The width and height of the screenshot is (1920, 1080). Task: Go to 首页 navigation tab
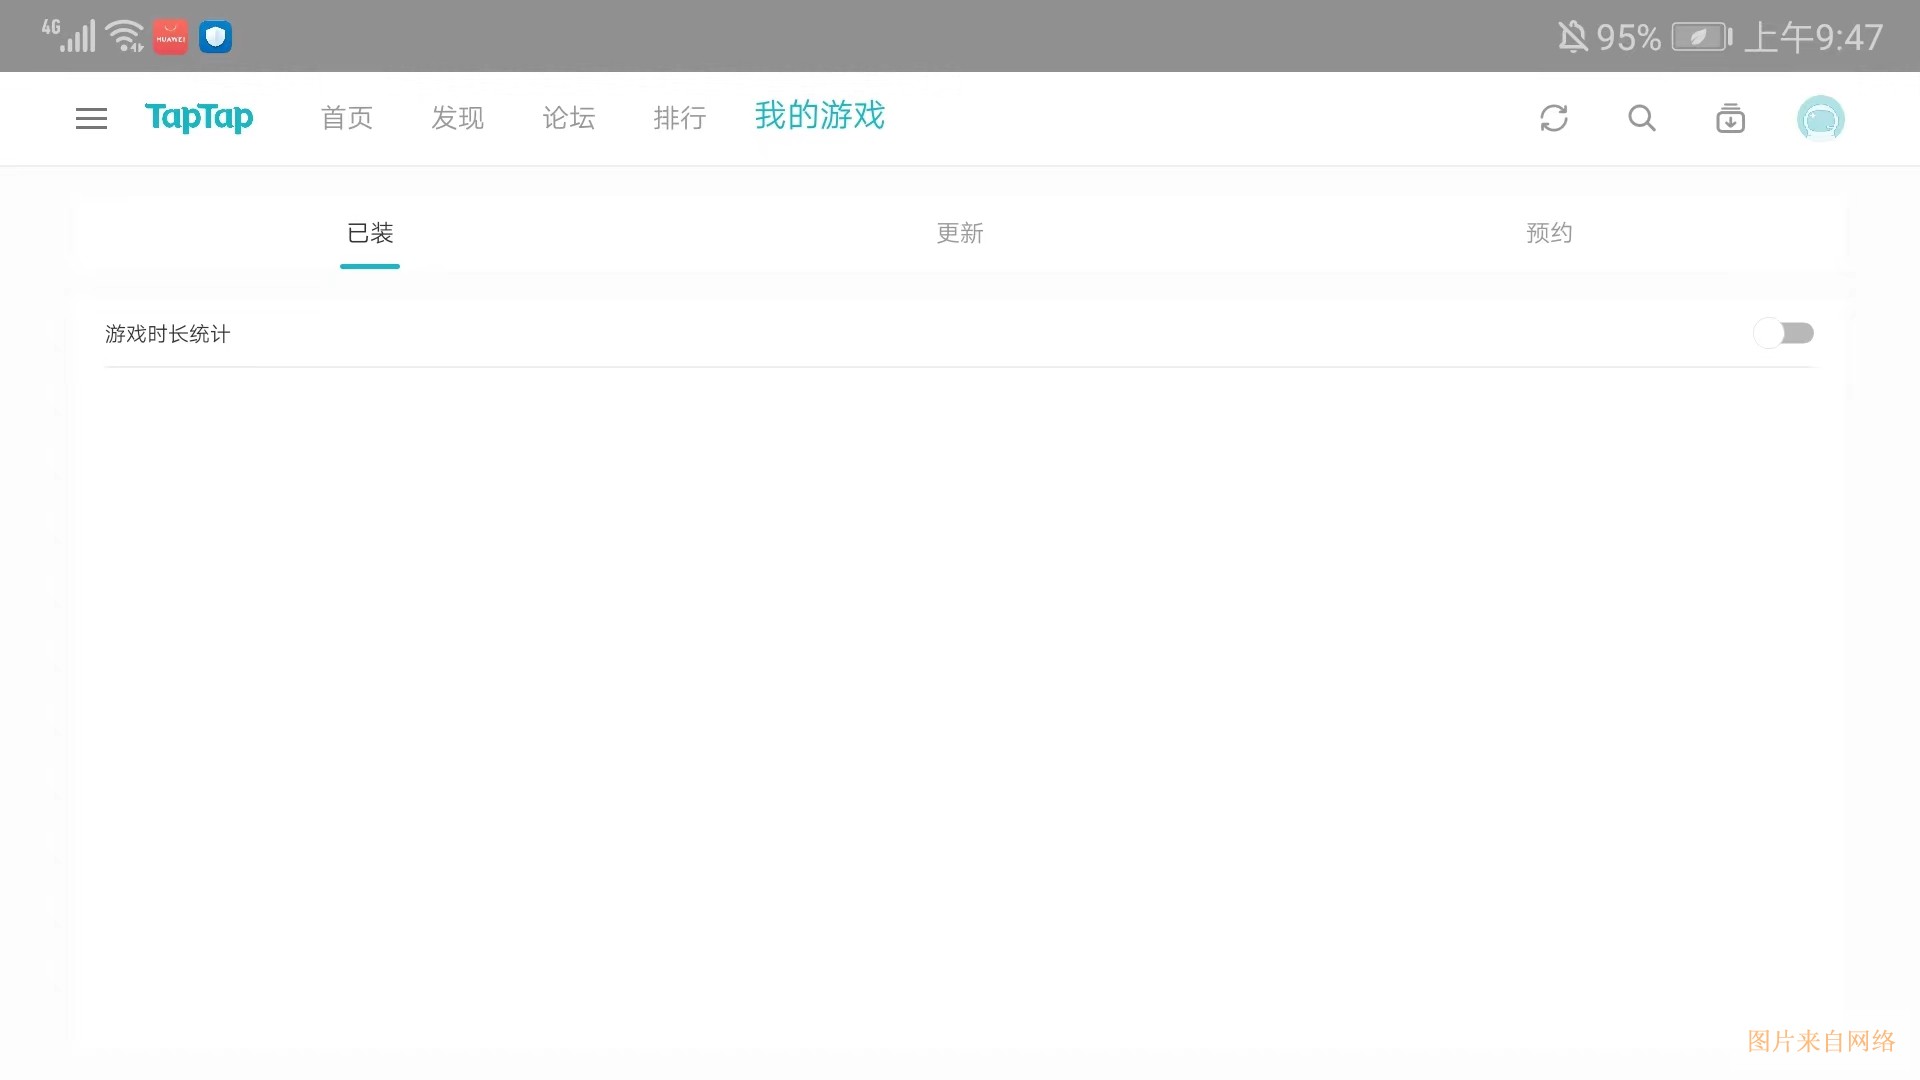pos(347,118)
